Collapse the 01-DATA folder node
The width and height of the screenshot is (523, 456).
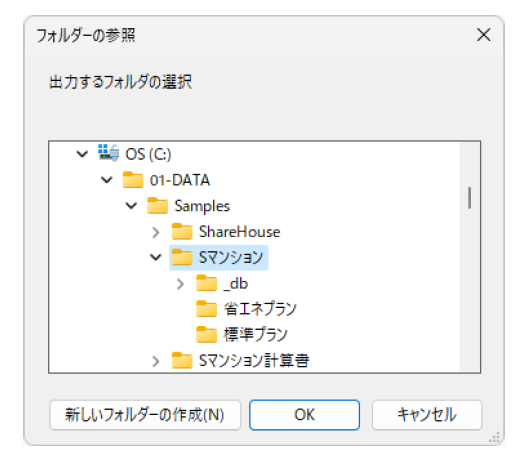pos(107,180)
